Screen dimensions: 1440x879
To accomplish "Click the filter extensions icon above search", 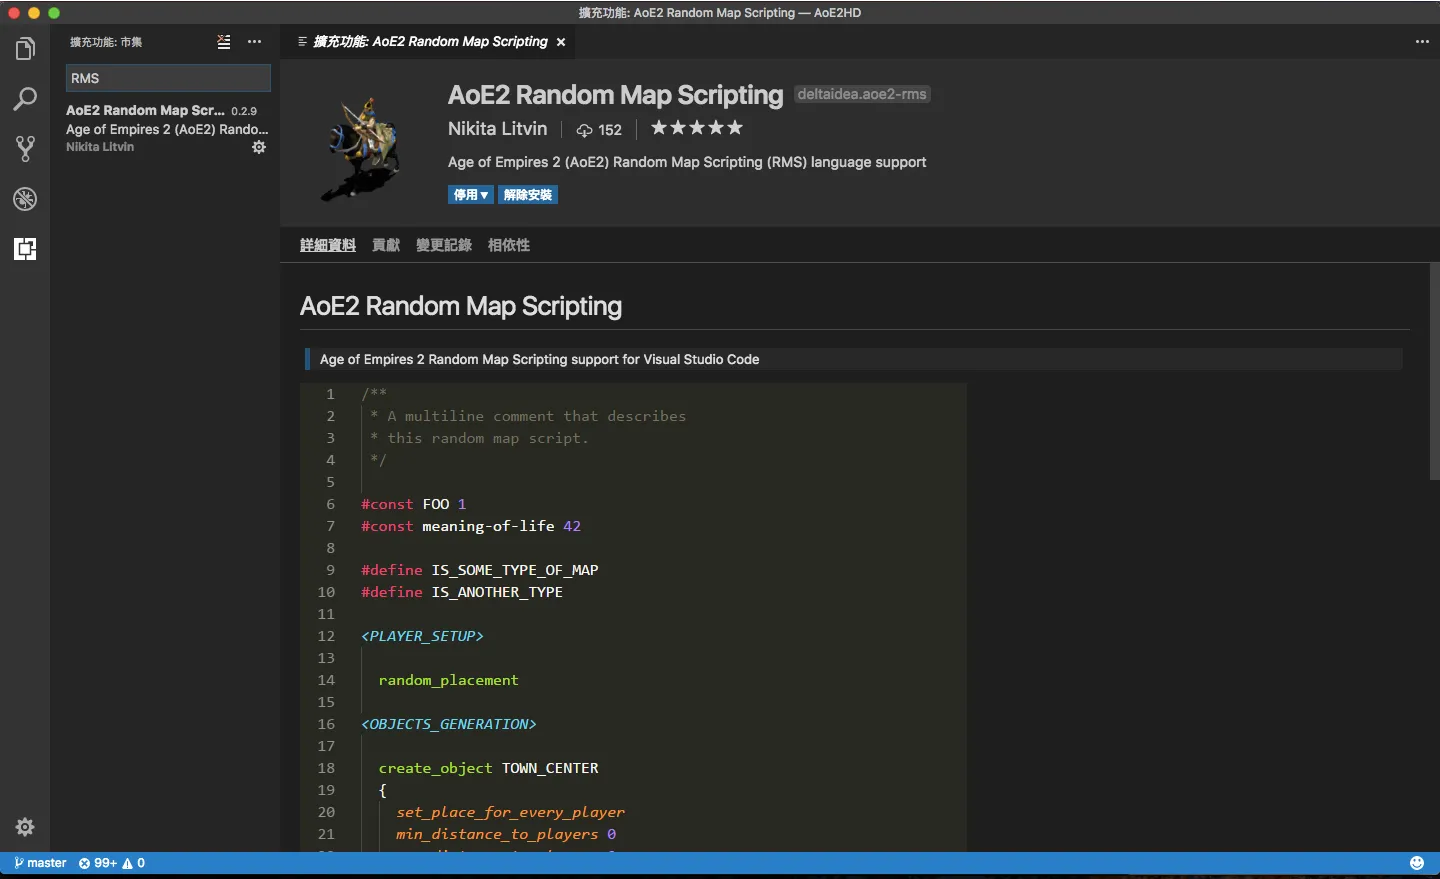I will (223, 42).
